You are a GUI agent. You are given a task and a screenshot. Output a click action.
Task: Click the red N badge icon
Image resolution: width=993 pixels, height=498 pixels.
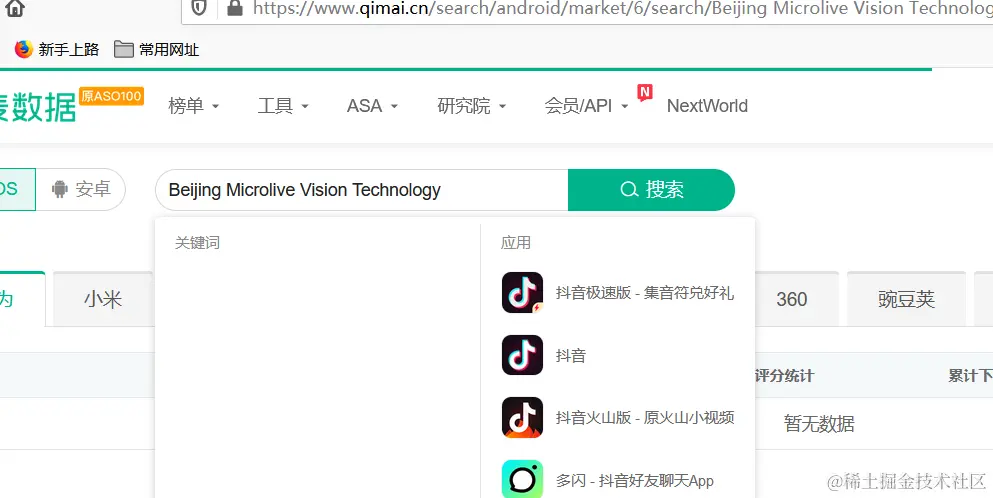pos(645,93)
